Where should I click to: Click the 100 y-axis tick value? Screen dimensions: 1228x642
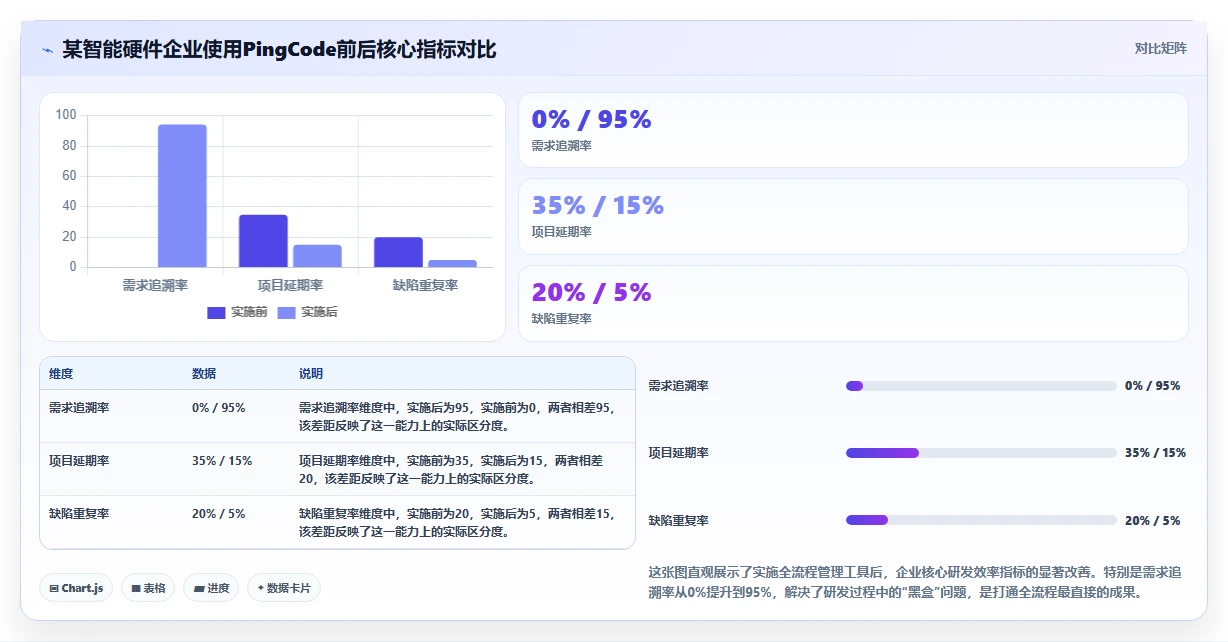click(x=66, y=115)
